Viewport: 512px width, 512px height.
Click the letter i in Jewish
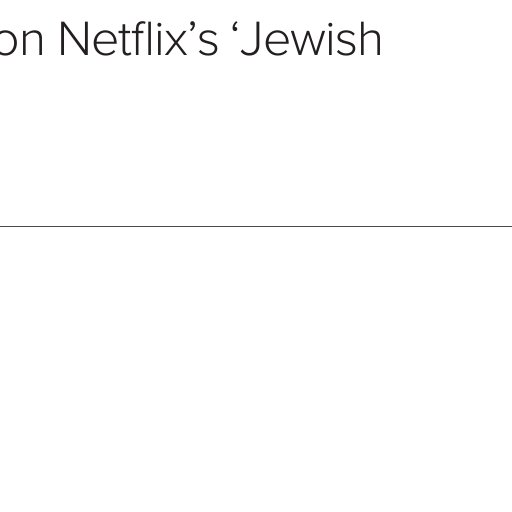pos(330,39)
